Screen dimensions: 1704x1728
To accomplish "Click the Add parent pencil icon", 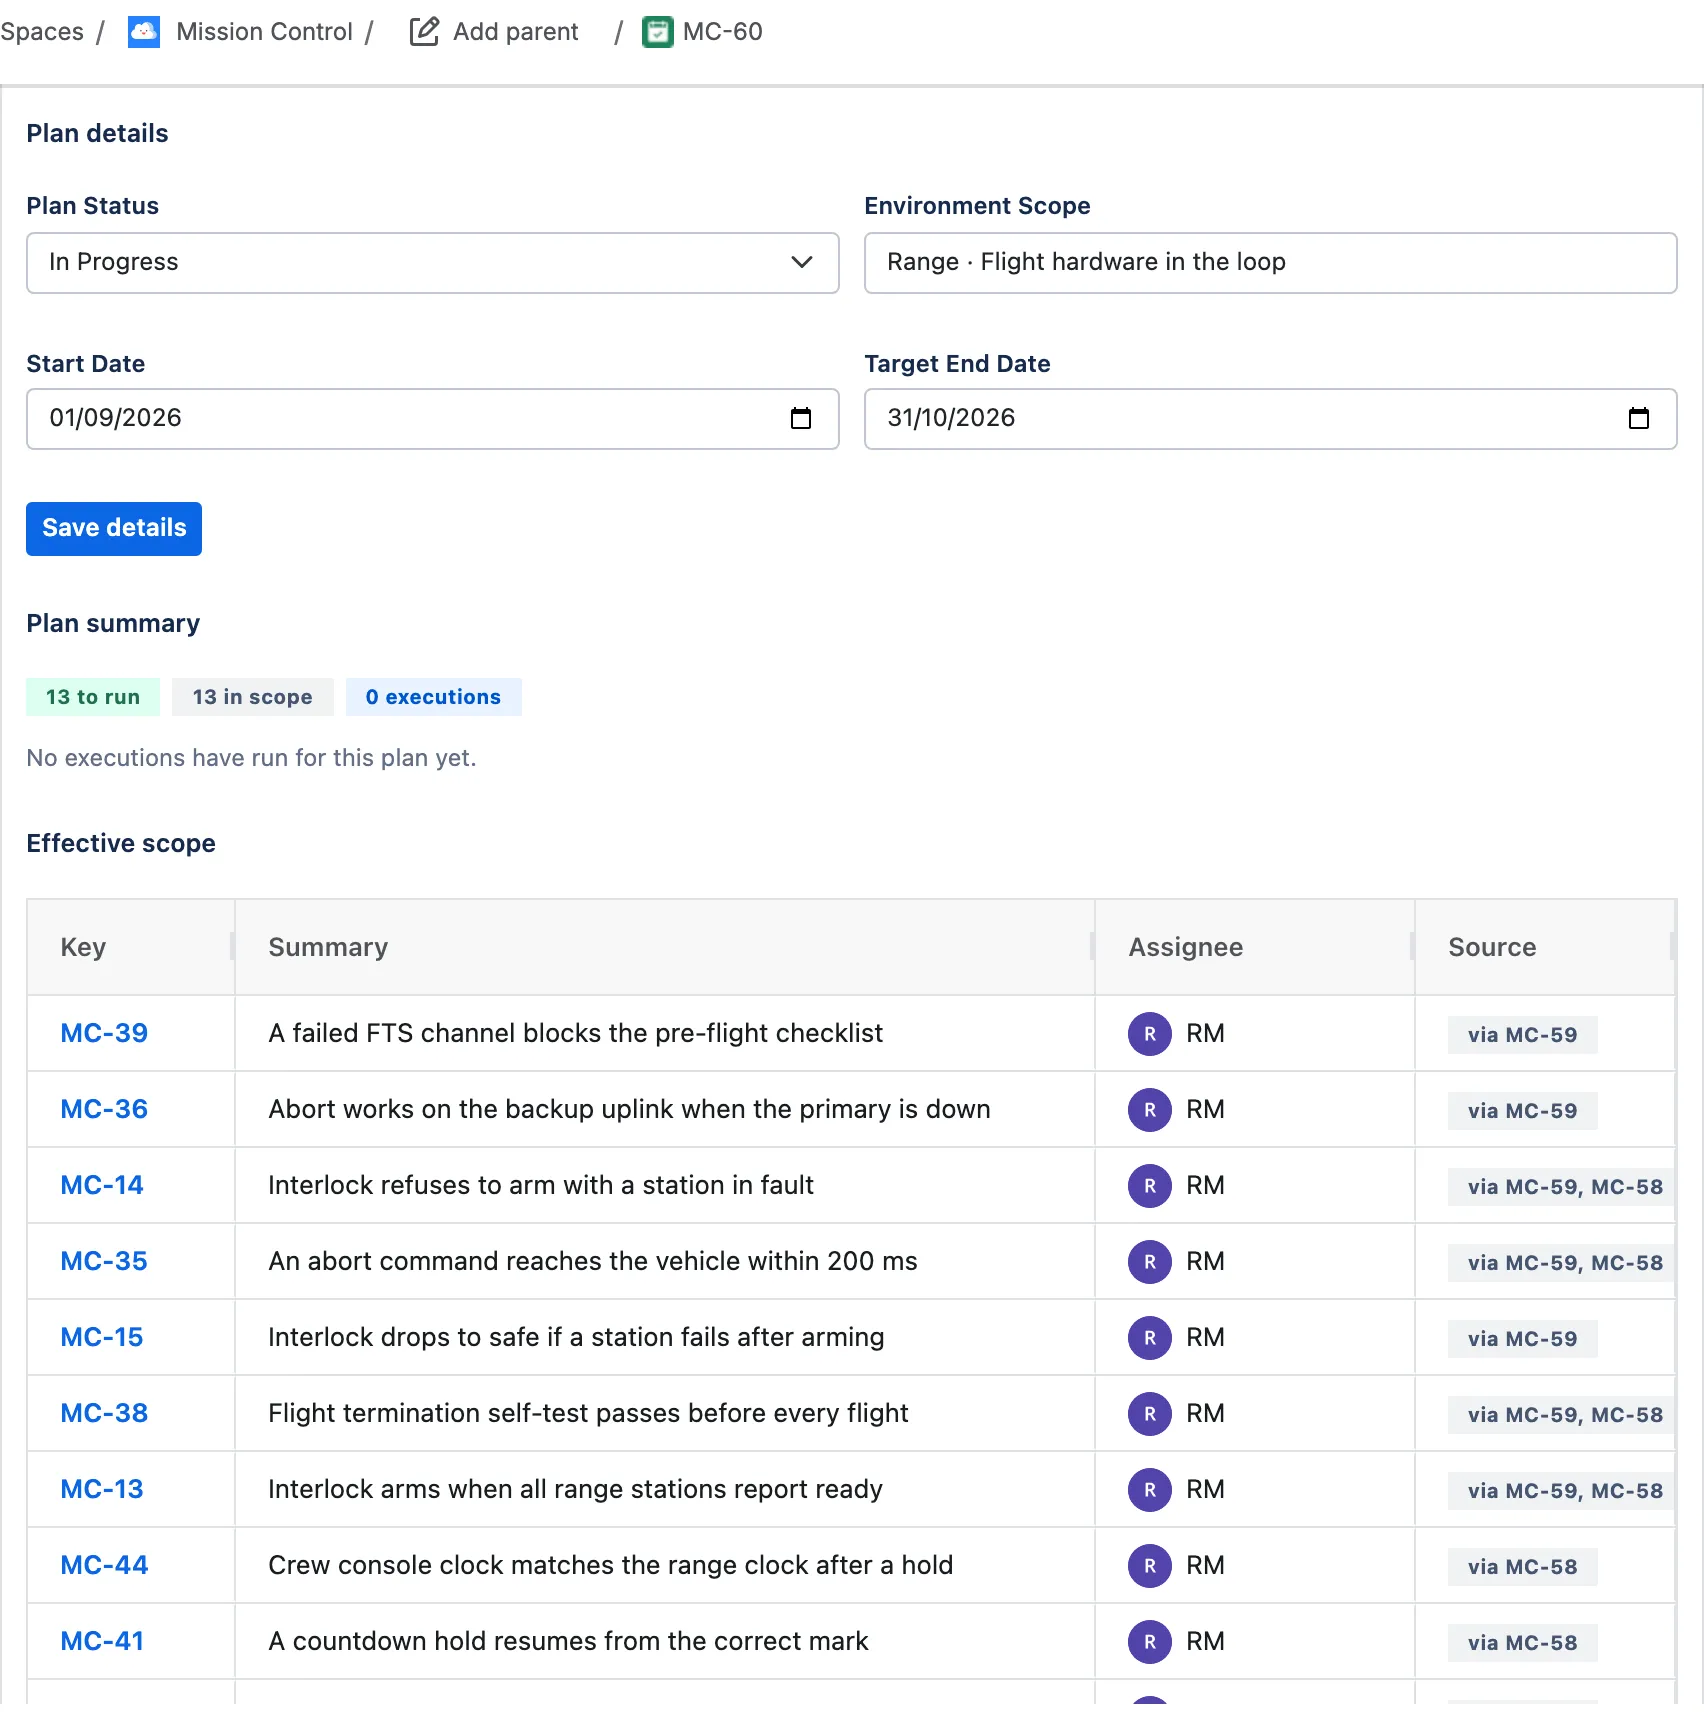I will 424,32.
